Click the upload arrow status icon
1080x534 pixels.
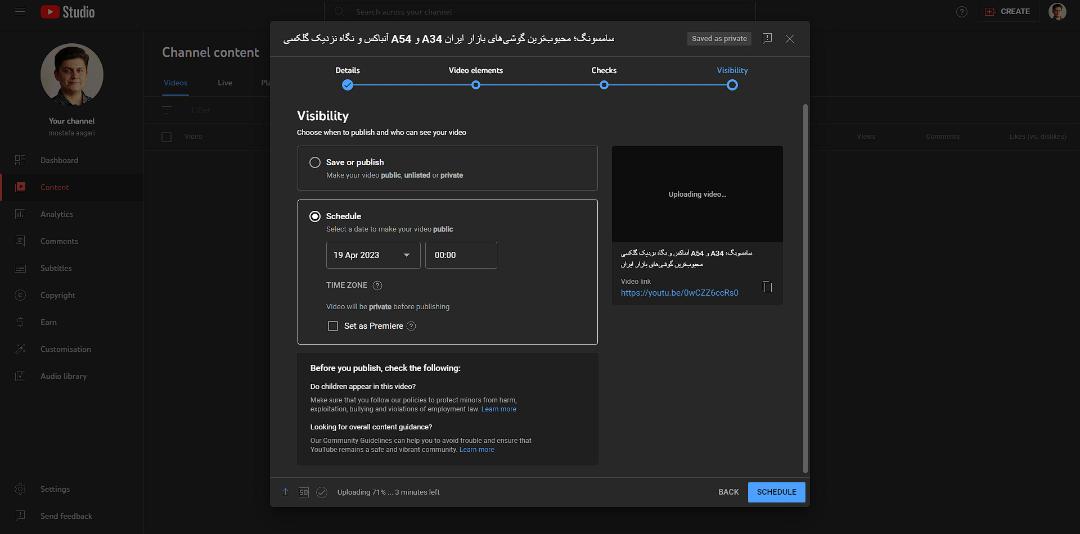click(x=285, y=492)
